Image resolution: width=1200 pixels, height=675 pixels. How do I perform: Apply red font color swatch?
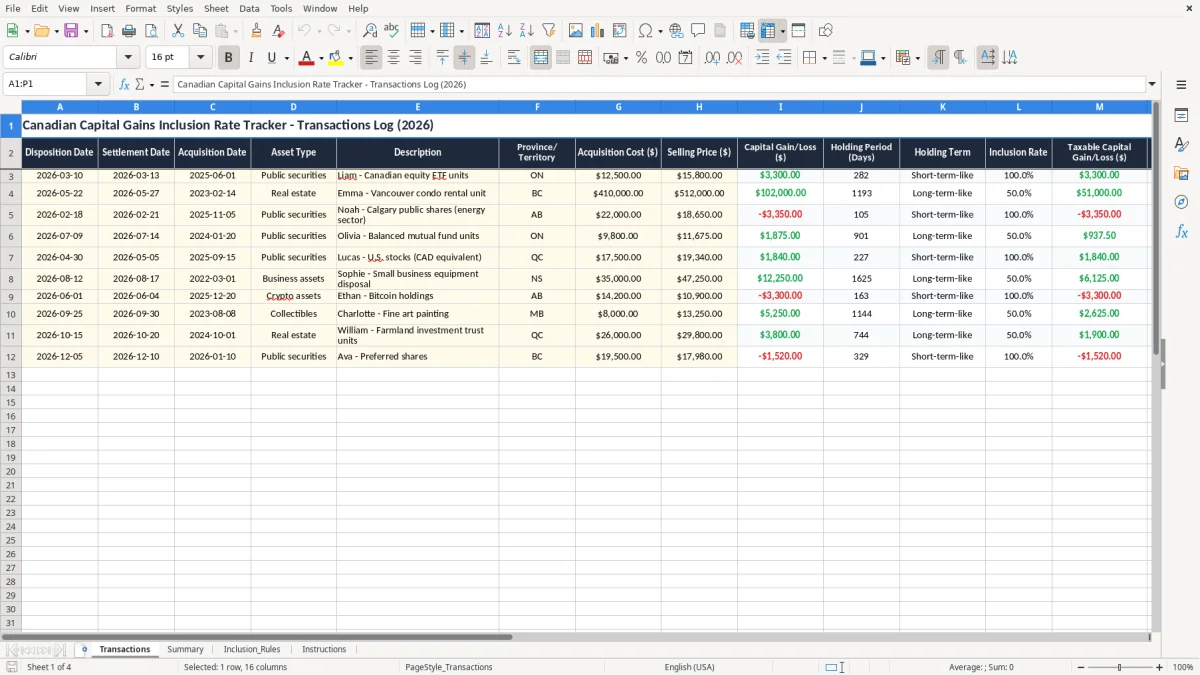tap(307, 58)
